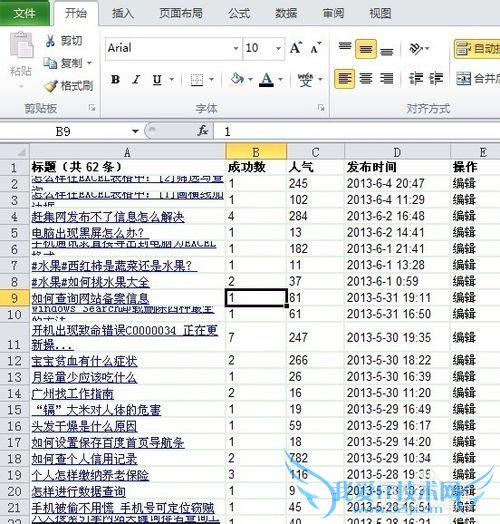Open the font size dropdown
The height and width of the screenshot is (524, 500).
278,48
